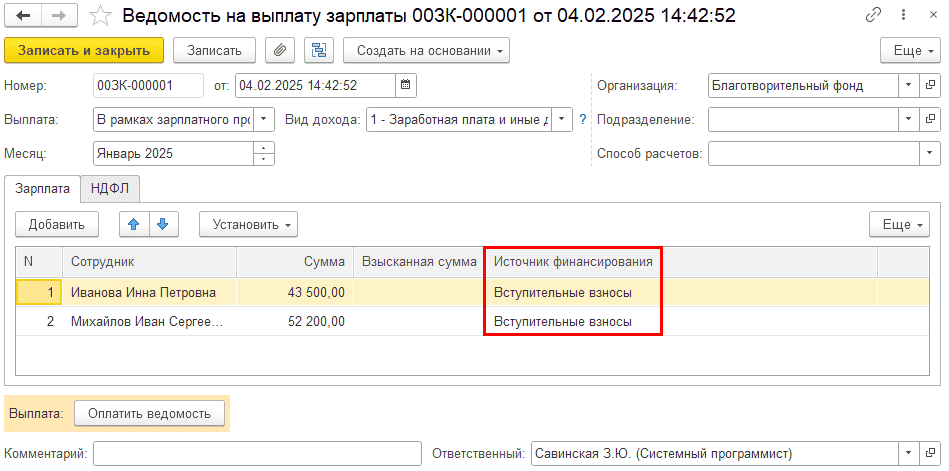Move row up with blue arrow
949x471 pixels.
[134, 225]
